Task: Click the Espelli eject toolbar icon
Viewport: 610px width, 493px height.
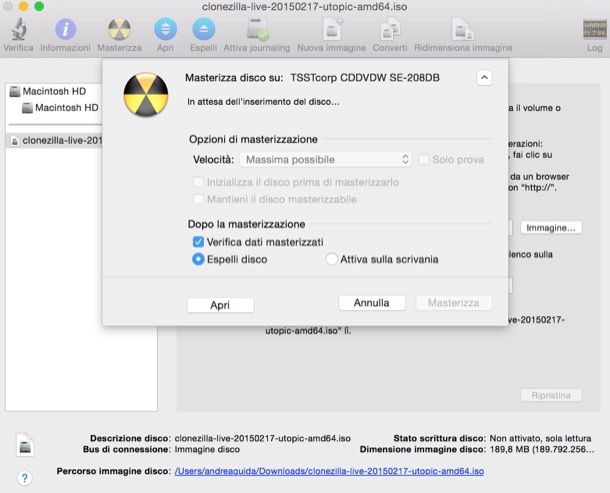Action: point(203,30)
